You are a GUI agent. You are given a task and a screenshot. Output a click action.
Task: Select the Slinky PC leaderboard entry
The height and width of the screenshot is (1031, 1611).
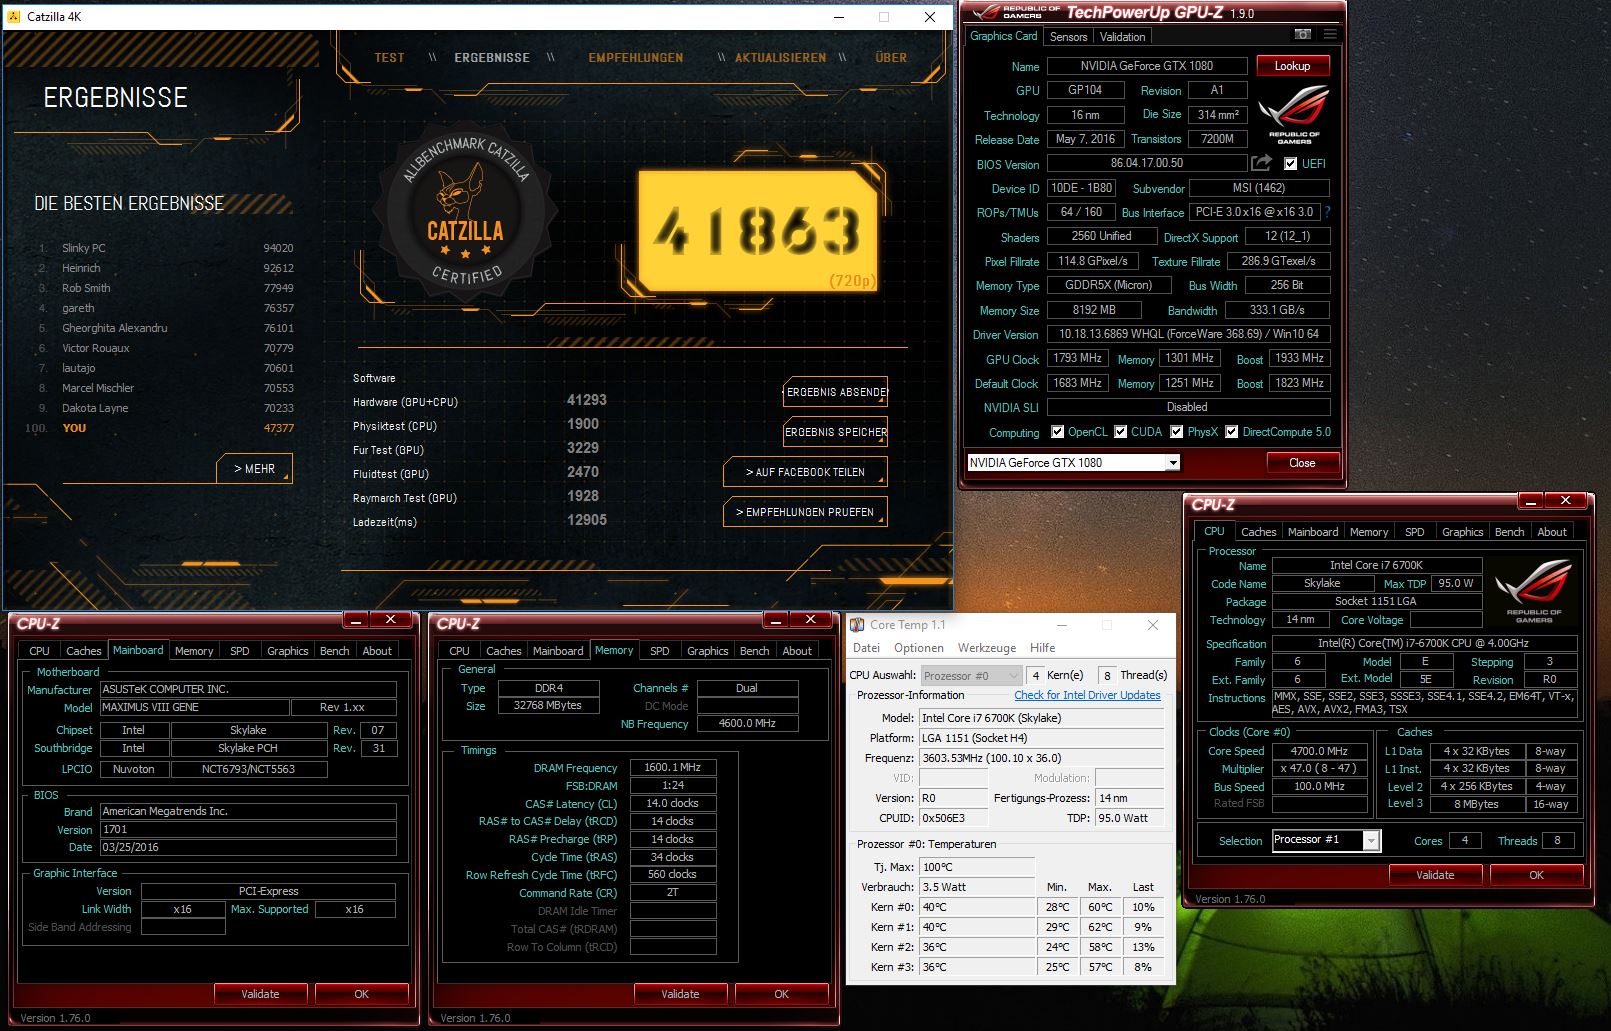[x=165, y=248]
